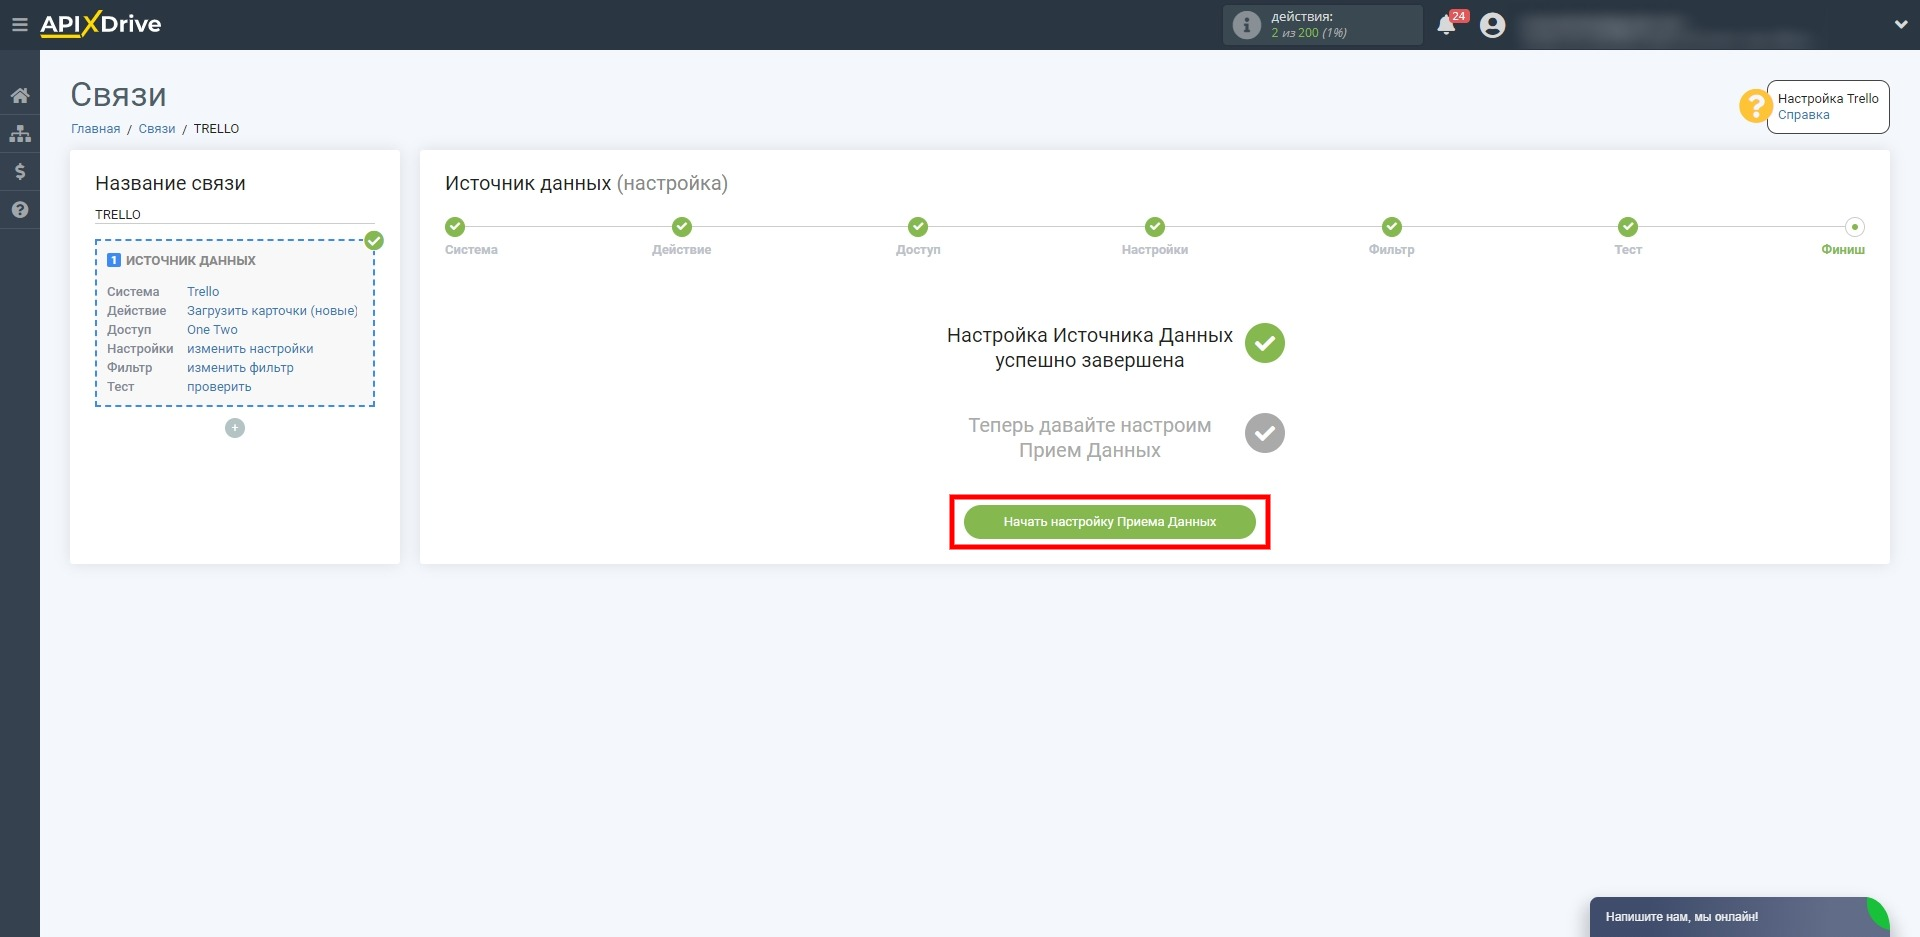Open the connections sitemap sidebar icon
Screen dimensions: 1920x937
pos(20,134)
